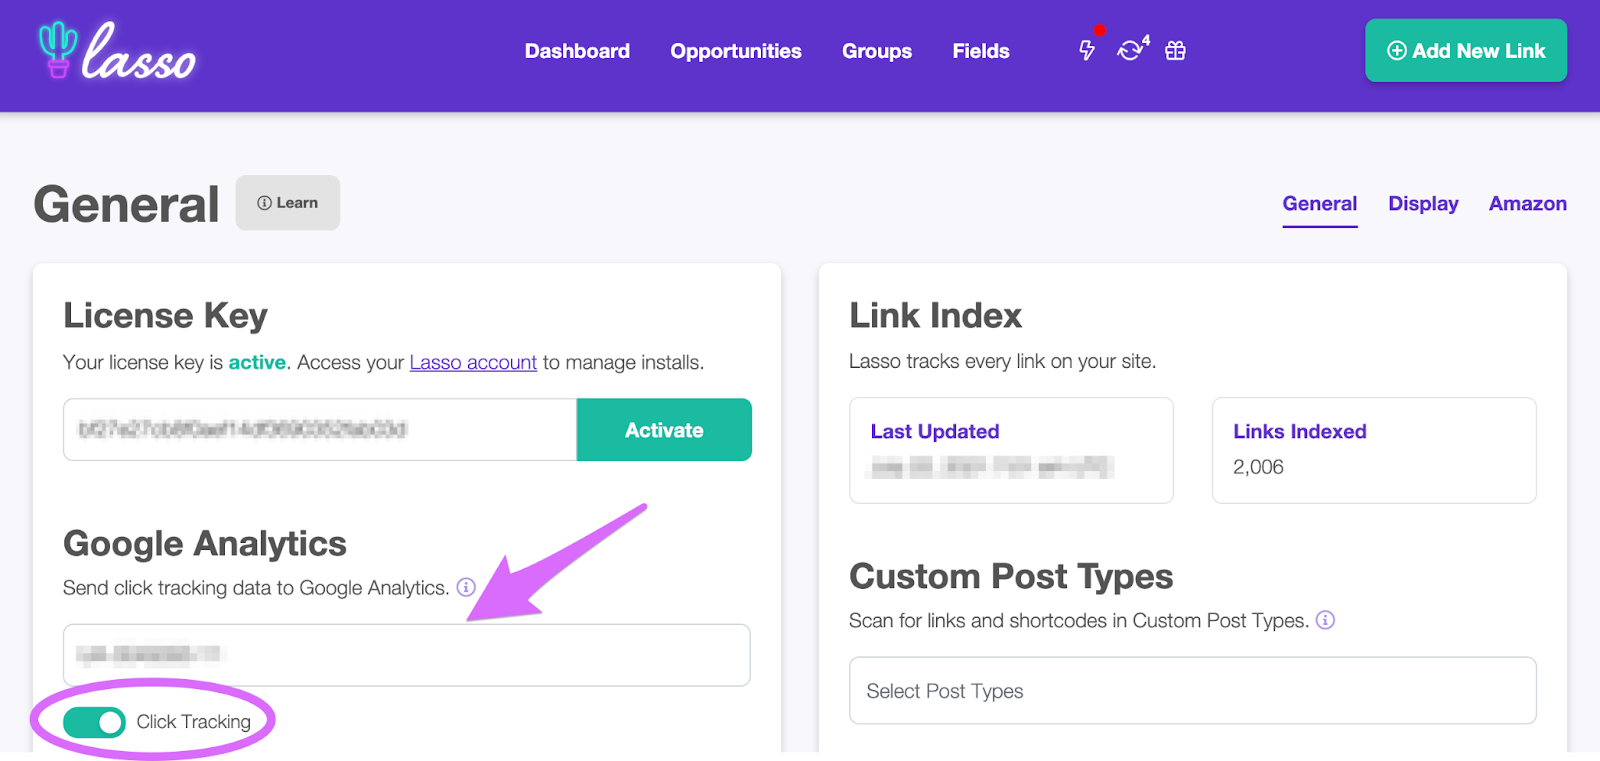Open the Groups menu item
This screenshot has height=761, width=1600.
877,51
